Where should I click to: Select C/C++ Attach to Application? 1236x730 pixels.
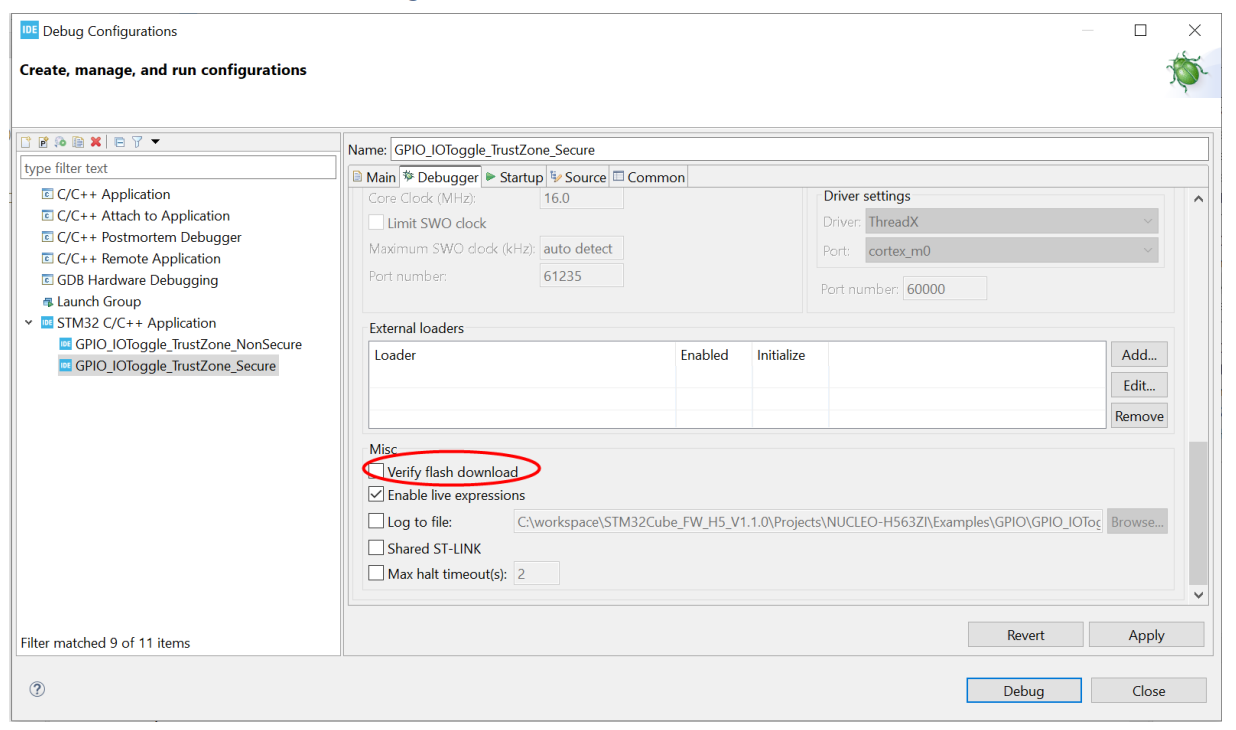pyautogui.click(x=135, y=216)
